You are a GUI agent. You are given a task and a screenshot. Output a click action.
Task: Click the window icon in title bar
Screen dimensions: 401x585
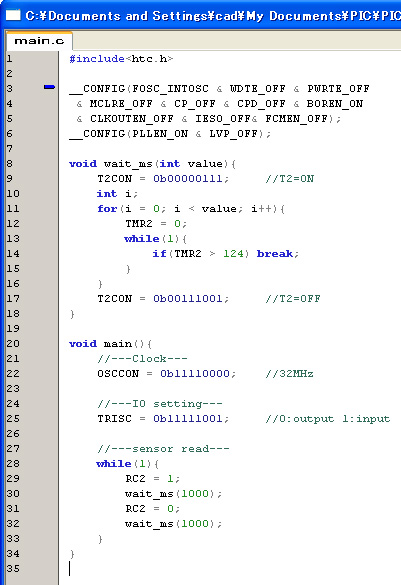(x=13, y=15)
